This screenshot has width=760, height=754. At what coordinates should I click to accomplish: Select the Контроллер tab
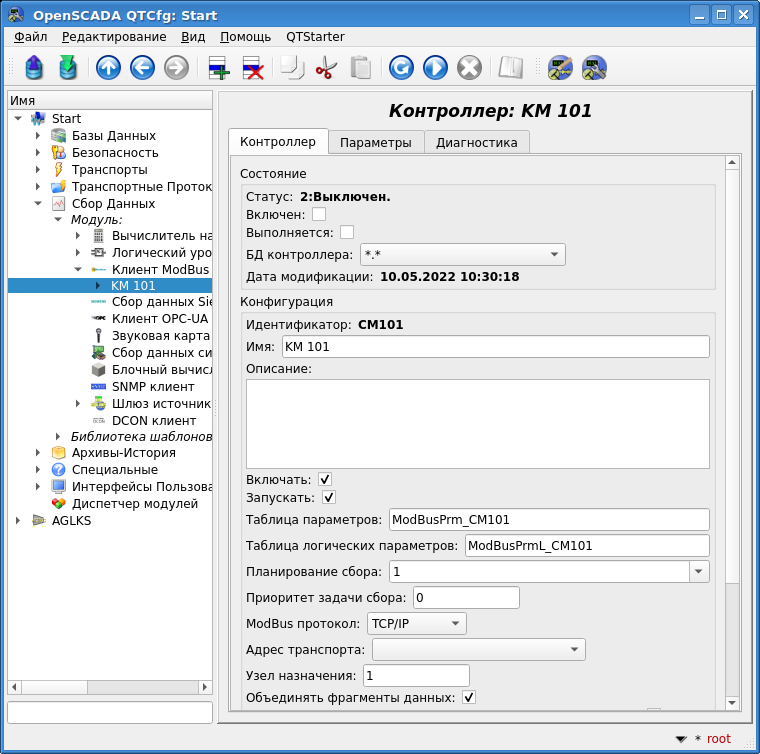[x=278, y=141]
